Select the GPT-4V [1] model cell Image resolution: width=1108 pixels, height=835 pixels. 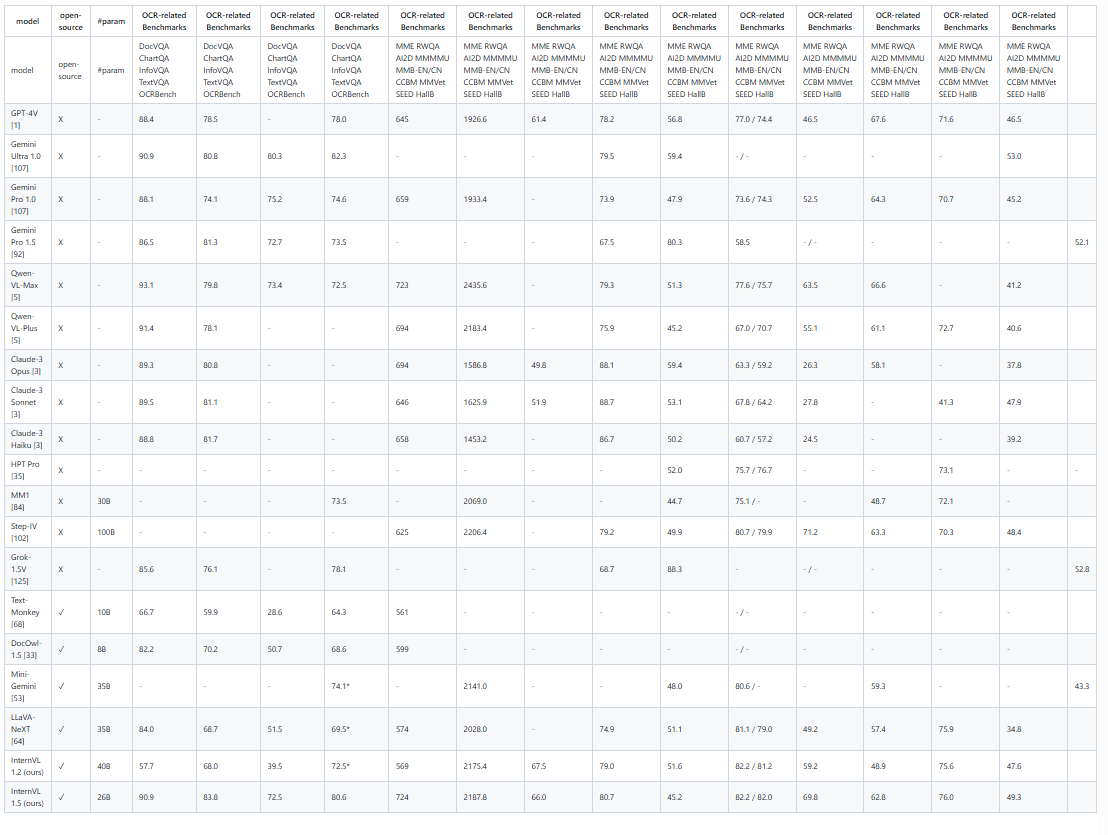tap(28, 119)
